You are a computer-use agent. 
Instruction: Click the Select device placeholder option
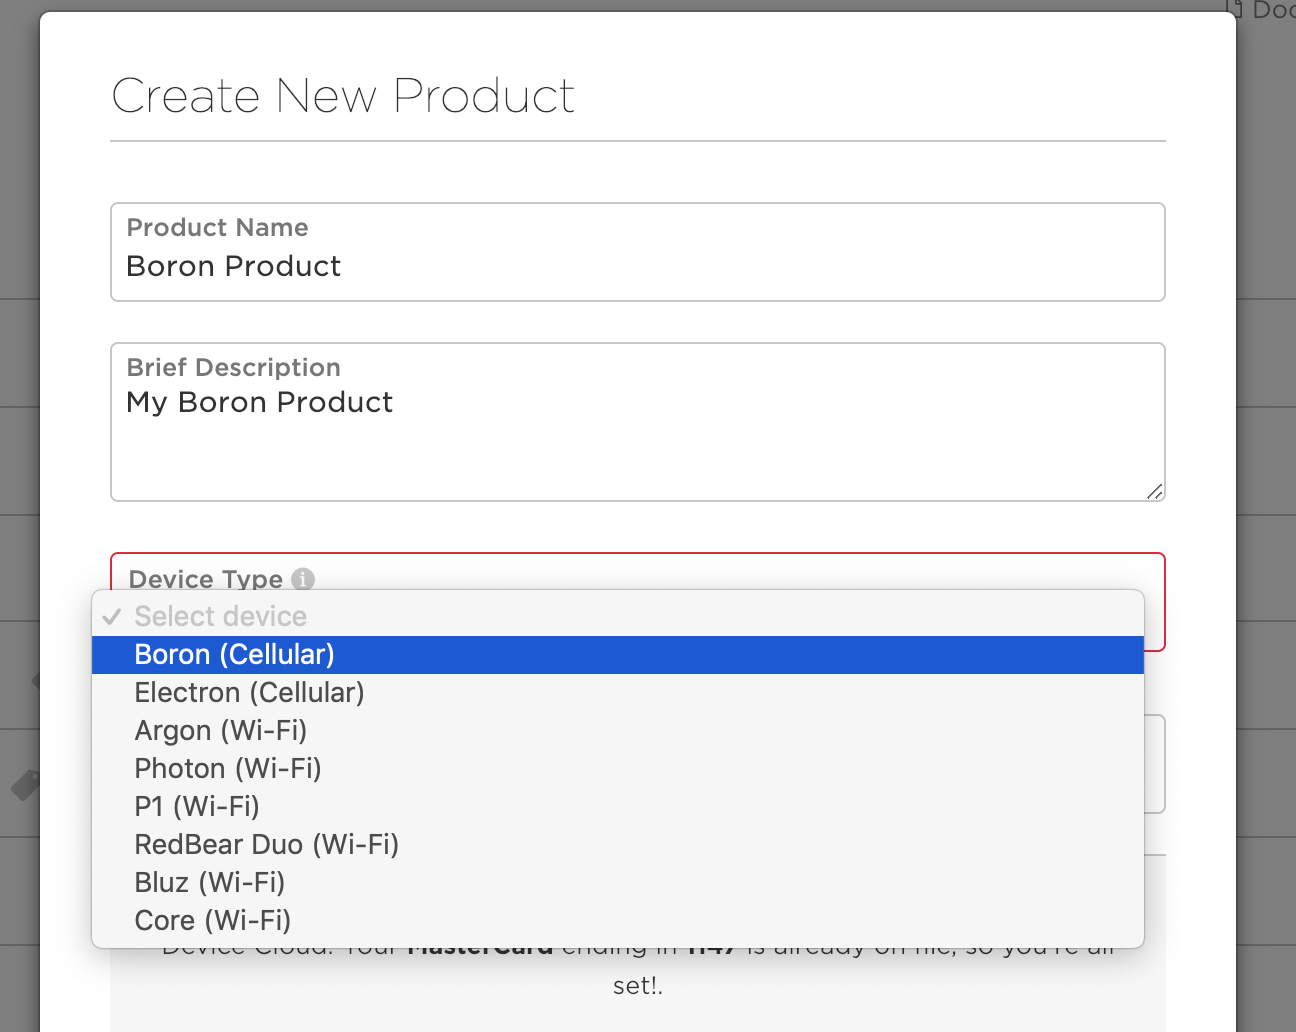coord(220,617)
